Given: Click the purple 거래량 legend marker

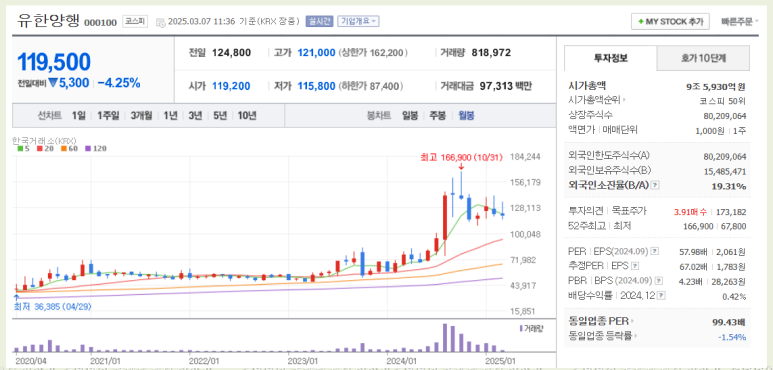Looking at the screenshot, I should point(521,328).
